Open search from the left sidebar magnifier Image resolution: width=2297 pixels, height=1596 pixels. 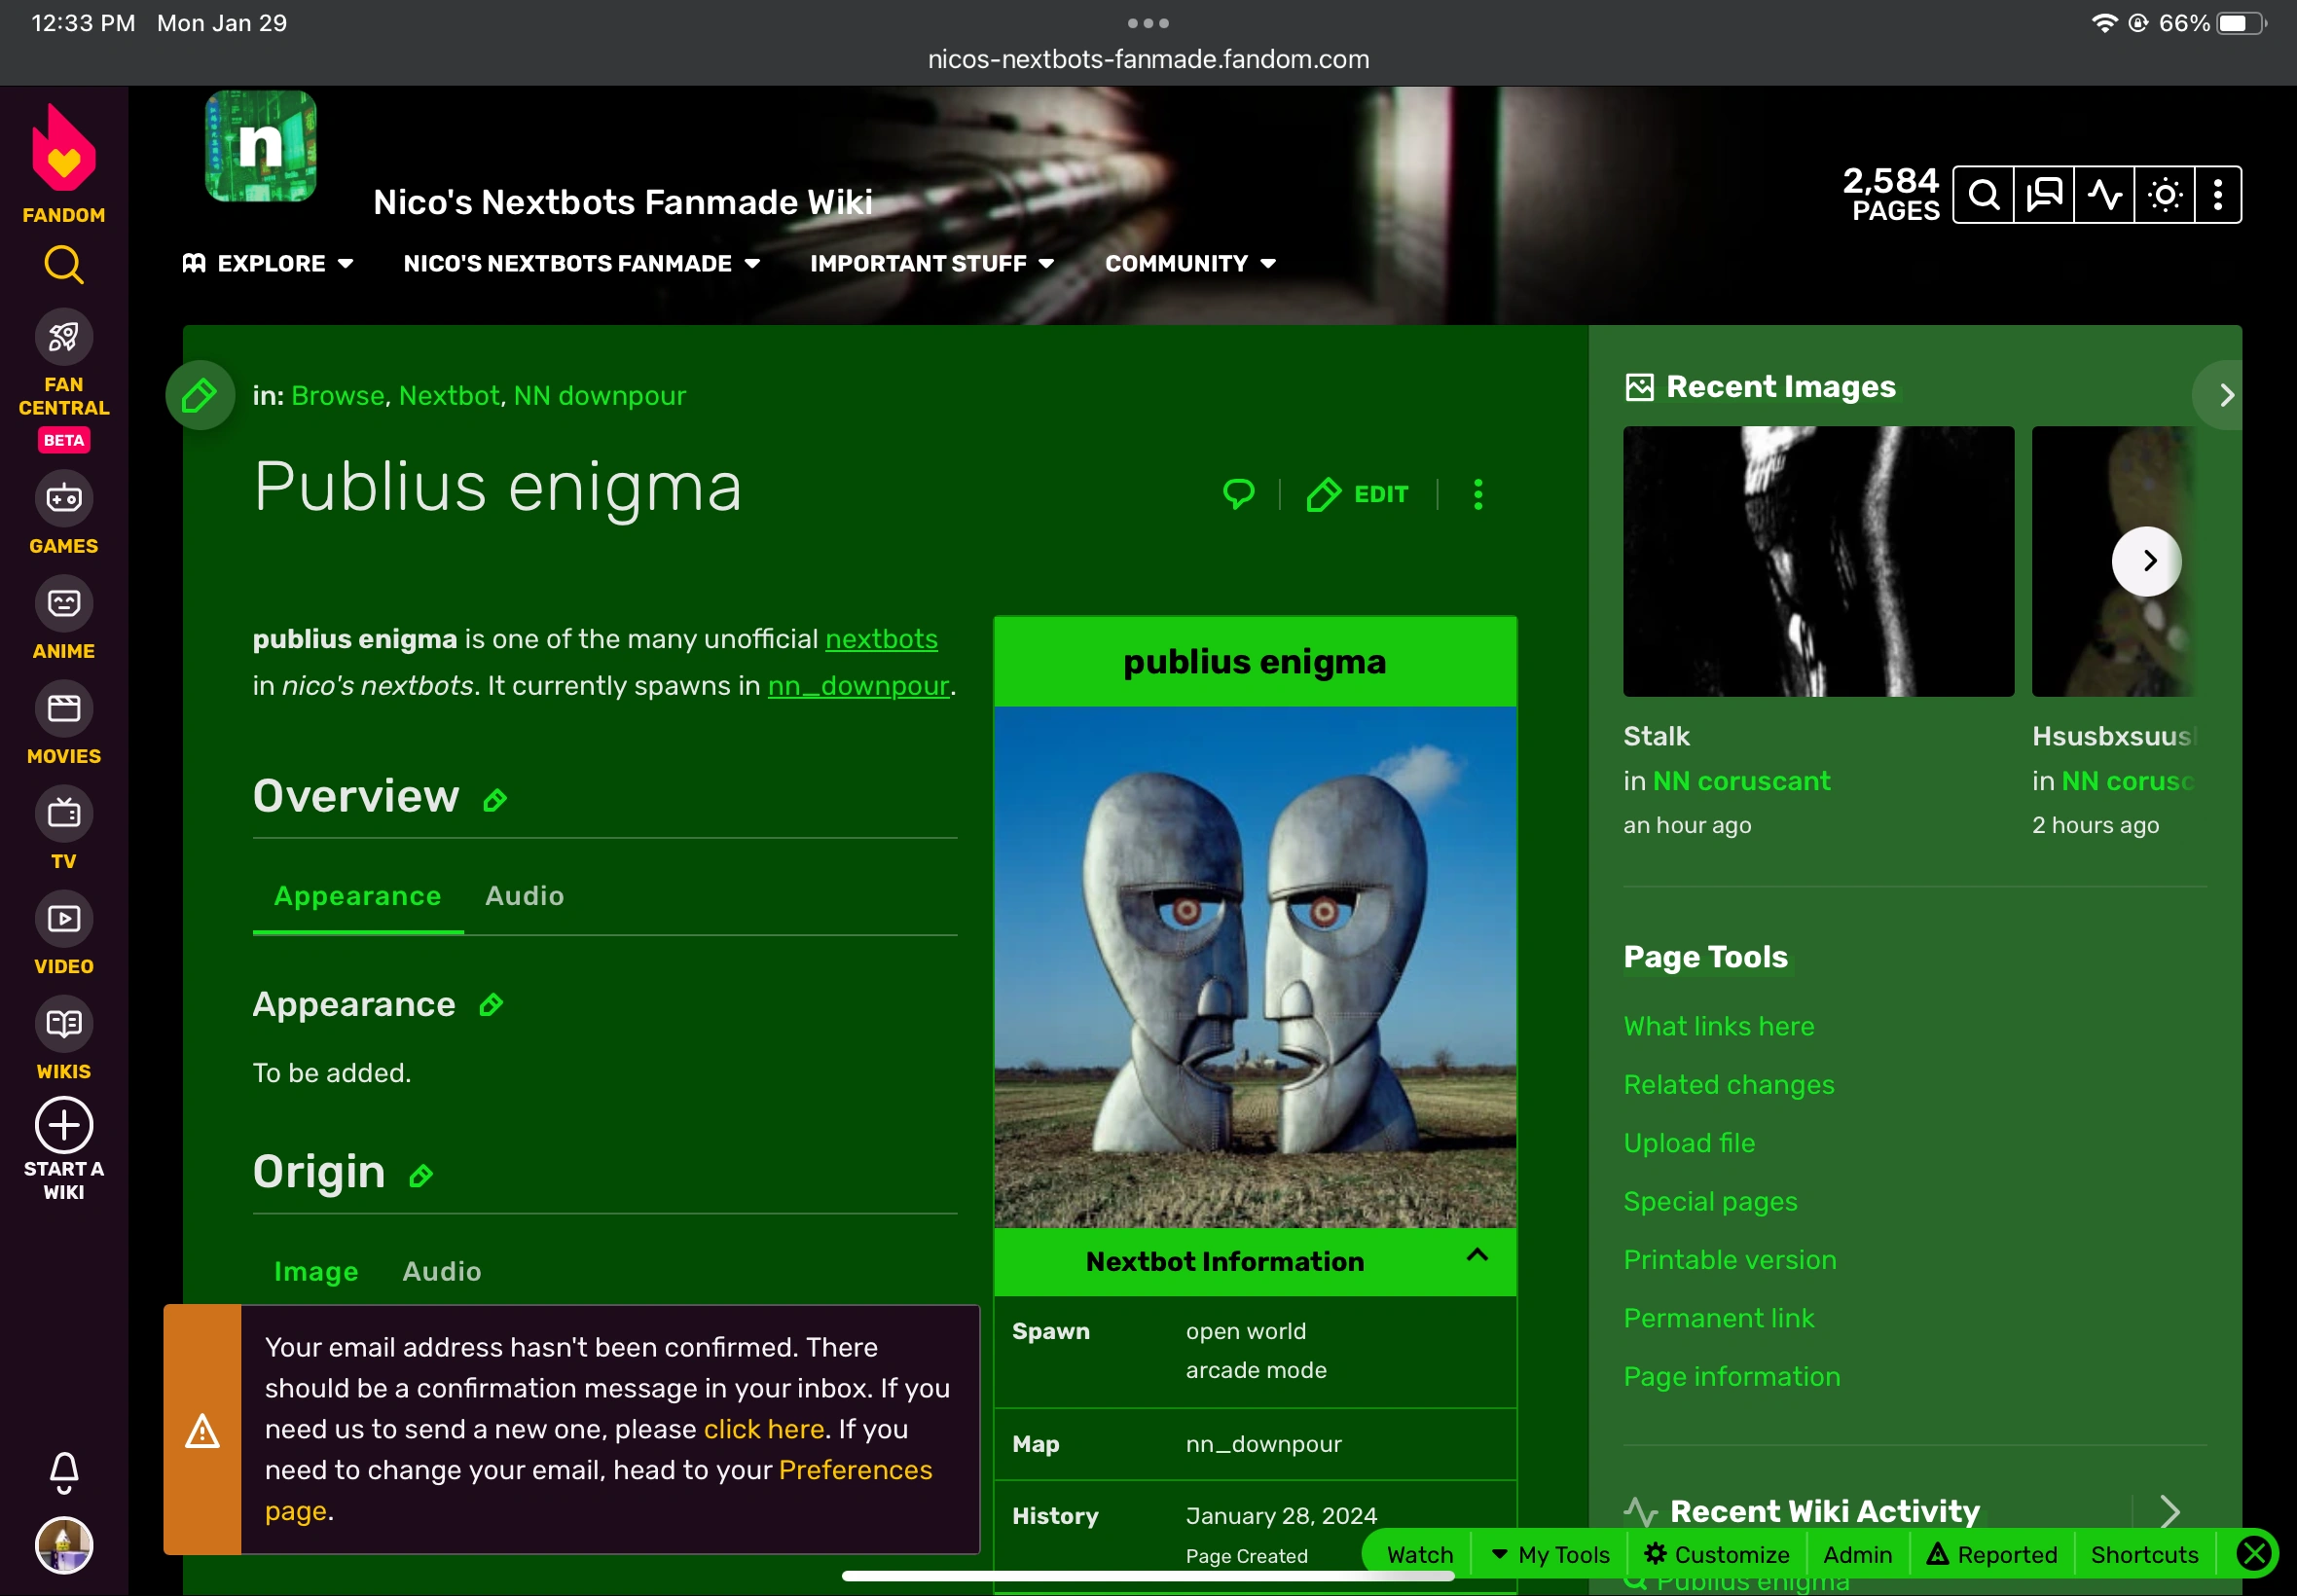tap(62, 264)
